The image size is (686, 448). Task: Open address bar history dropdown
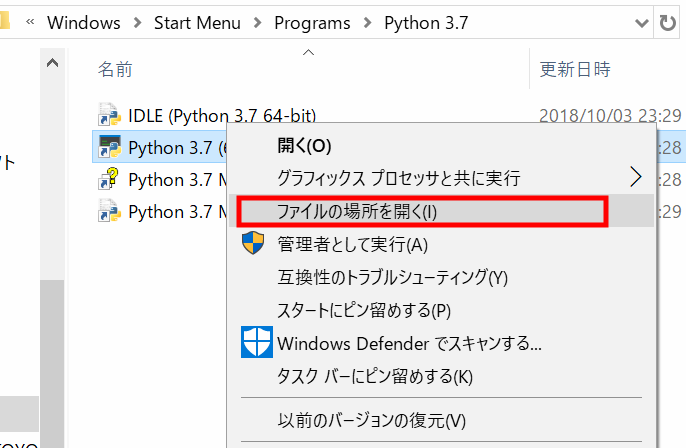pos(641,22)
